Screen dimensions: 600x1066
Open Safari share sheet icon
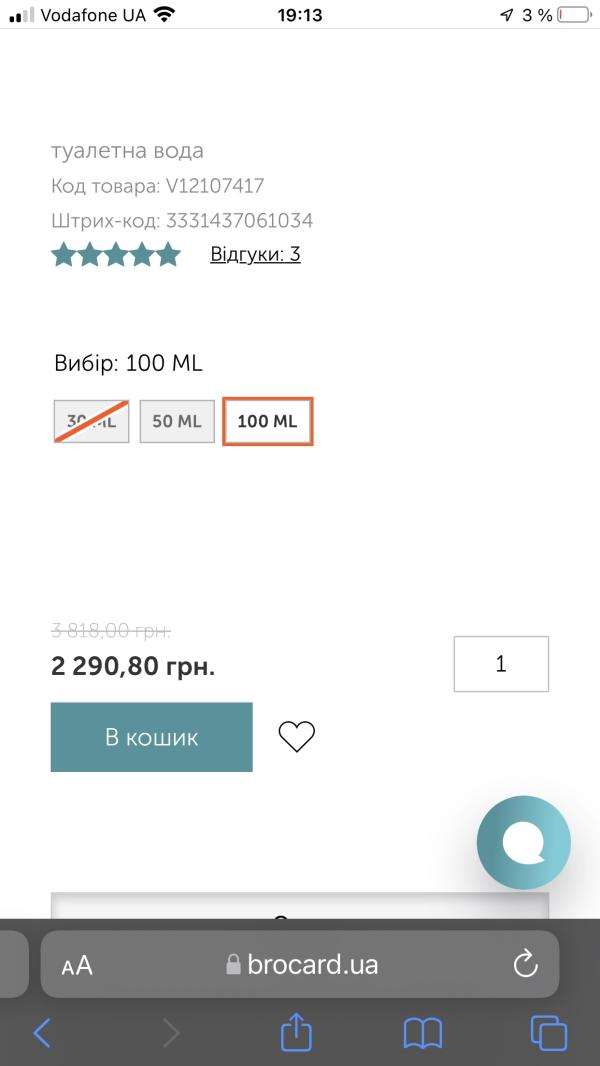tap(296, 1032)
